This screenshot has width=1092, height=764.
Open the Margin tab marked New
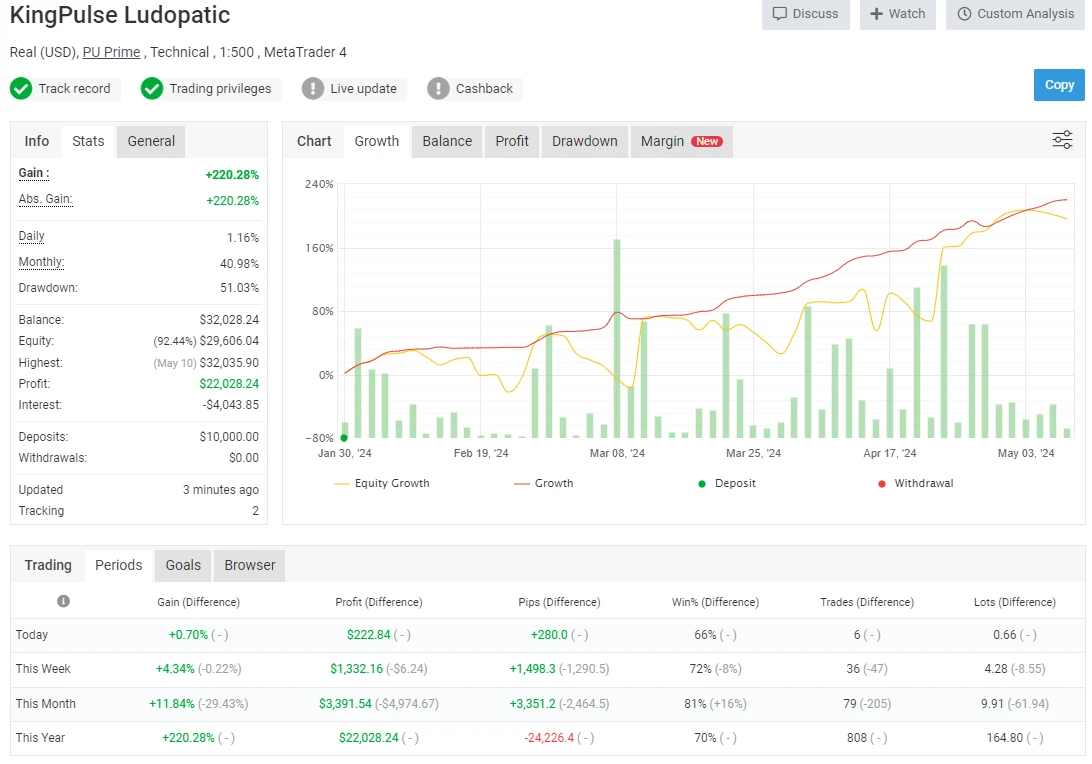click(680, 141)
